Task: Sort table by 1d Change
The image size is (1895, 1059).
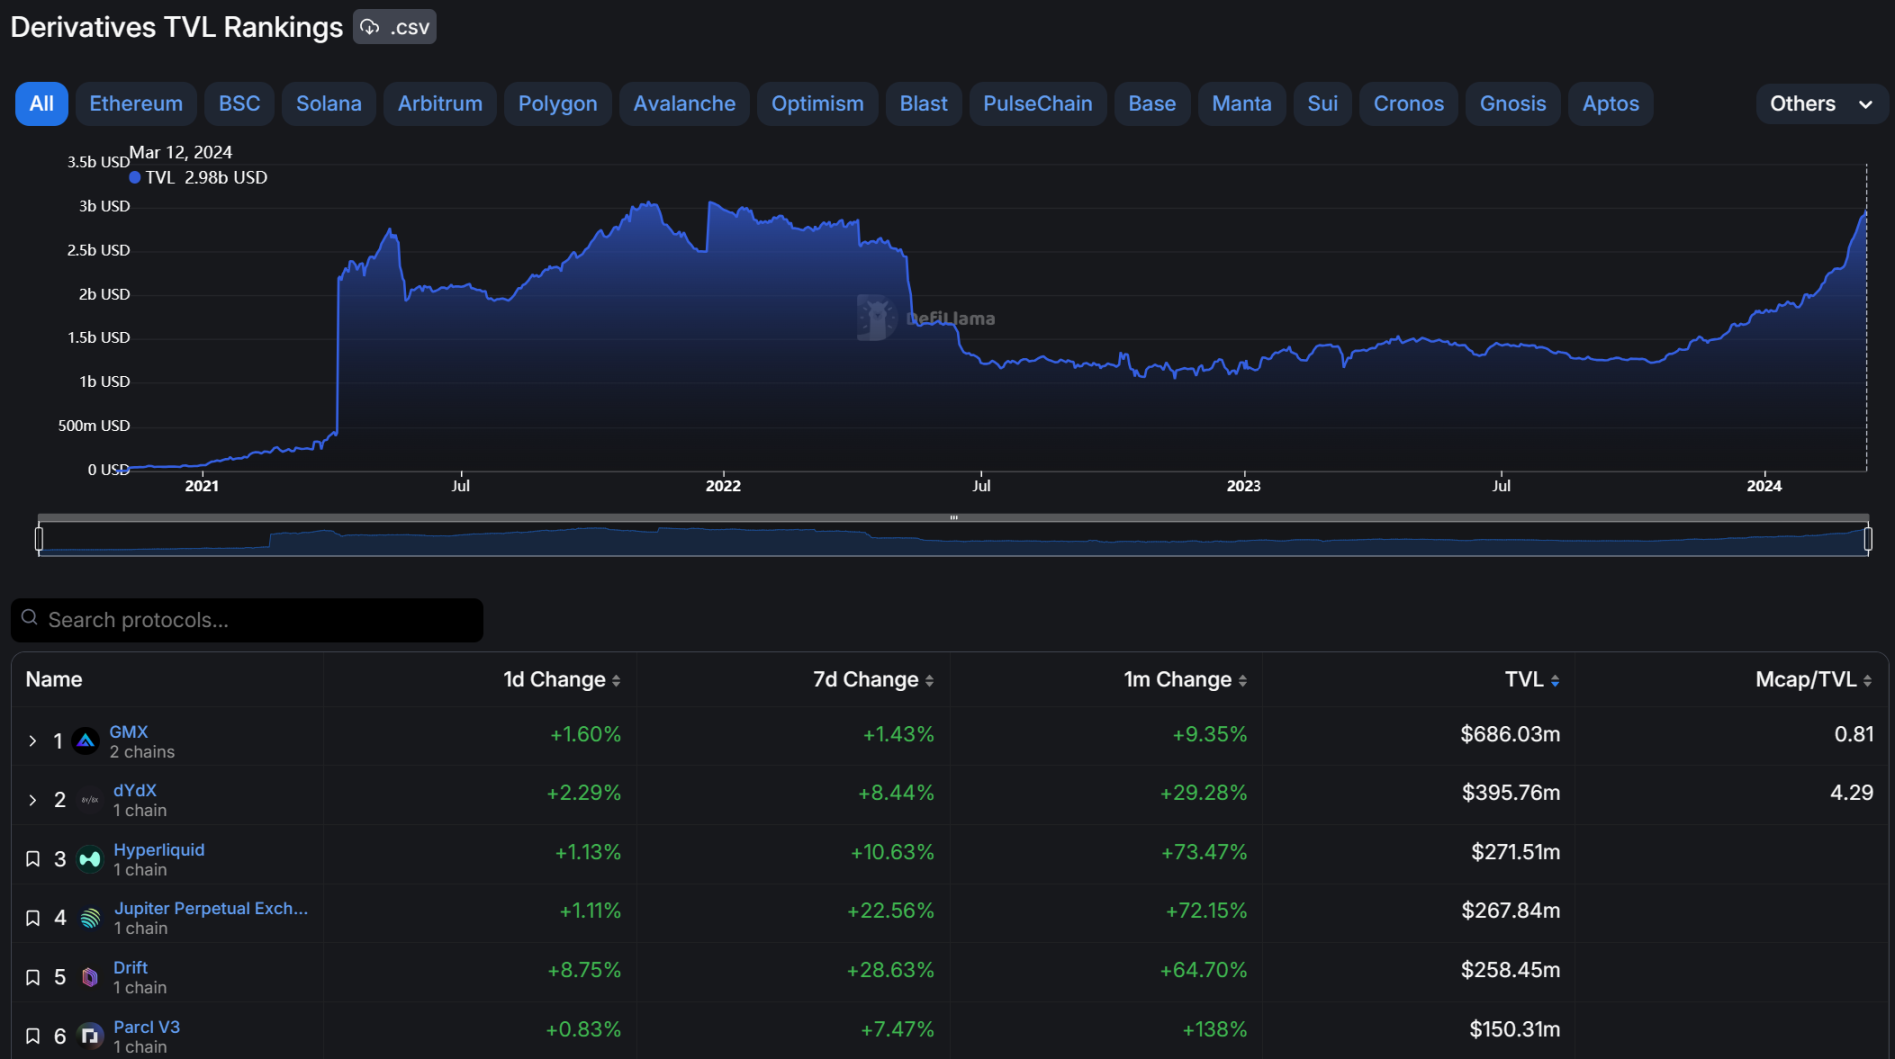Action: point(562,680)
